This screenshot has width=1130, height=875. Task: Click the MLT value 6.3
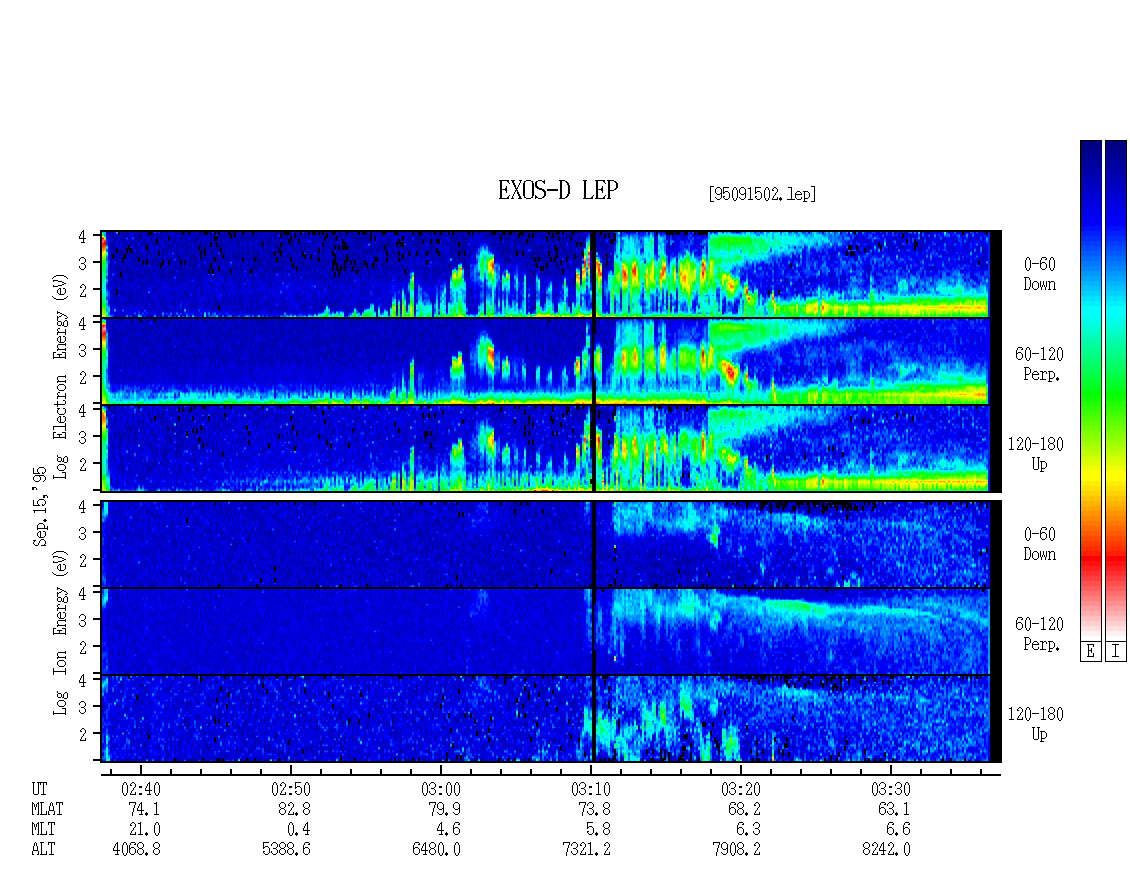749,830
